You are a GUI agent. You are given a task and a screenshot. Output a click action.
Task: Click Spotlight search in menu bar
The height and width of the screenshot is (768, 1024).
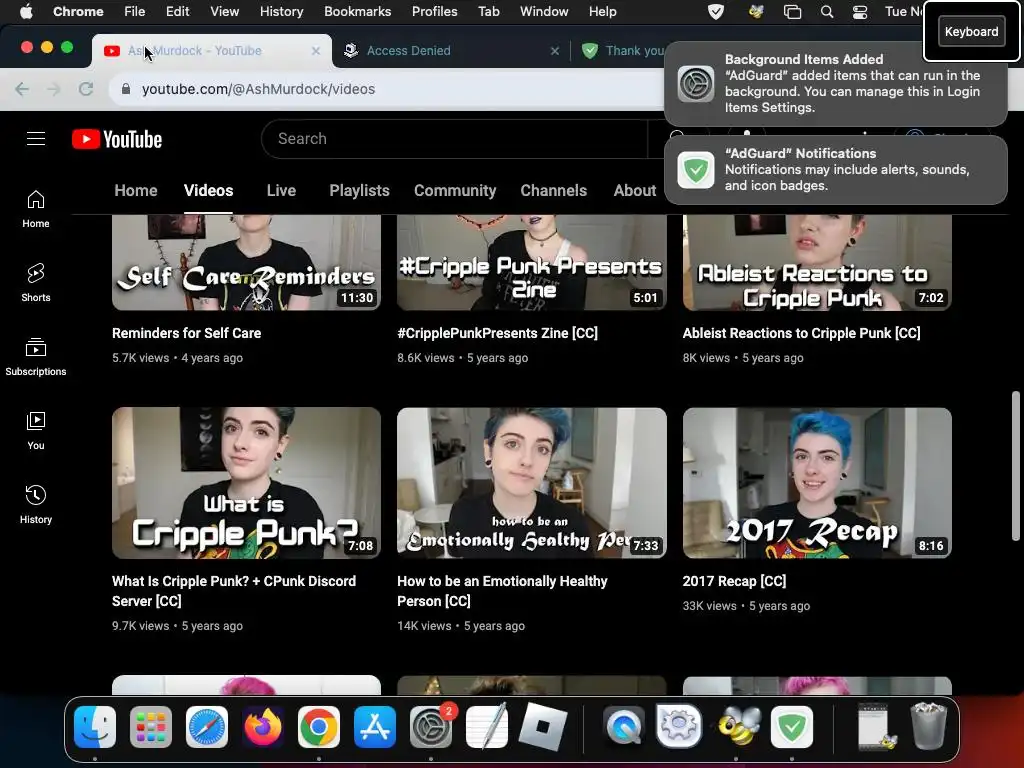tap(827, 12)
